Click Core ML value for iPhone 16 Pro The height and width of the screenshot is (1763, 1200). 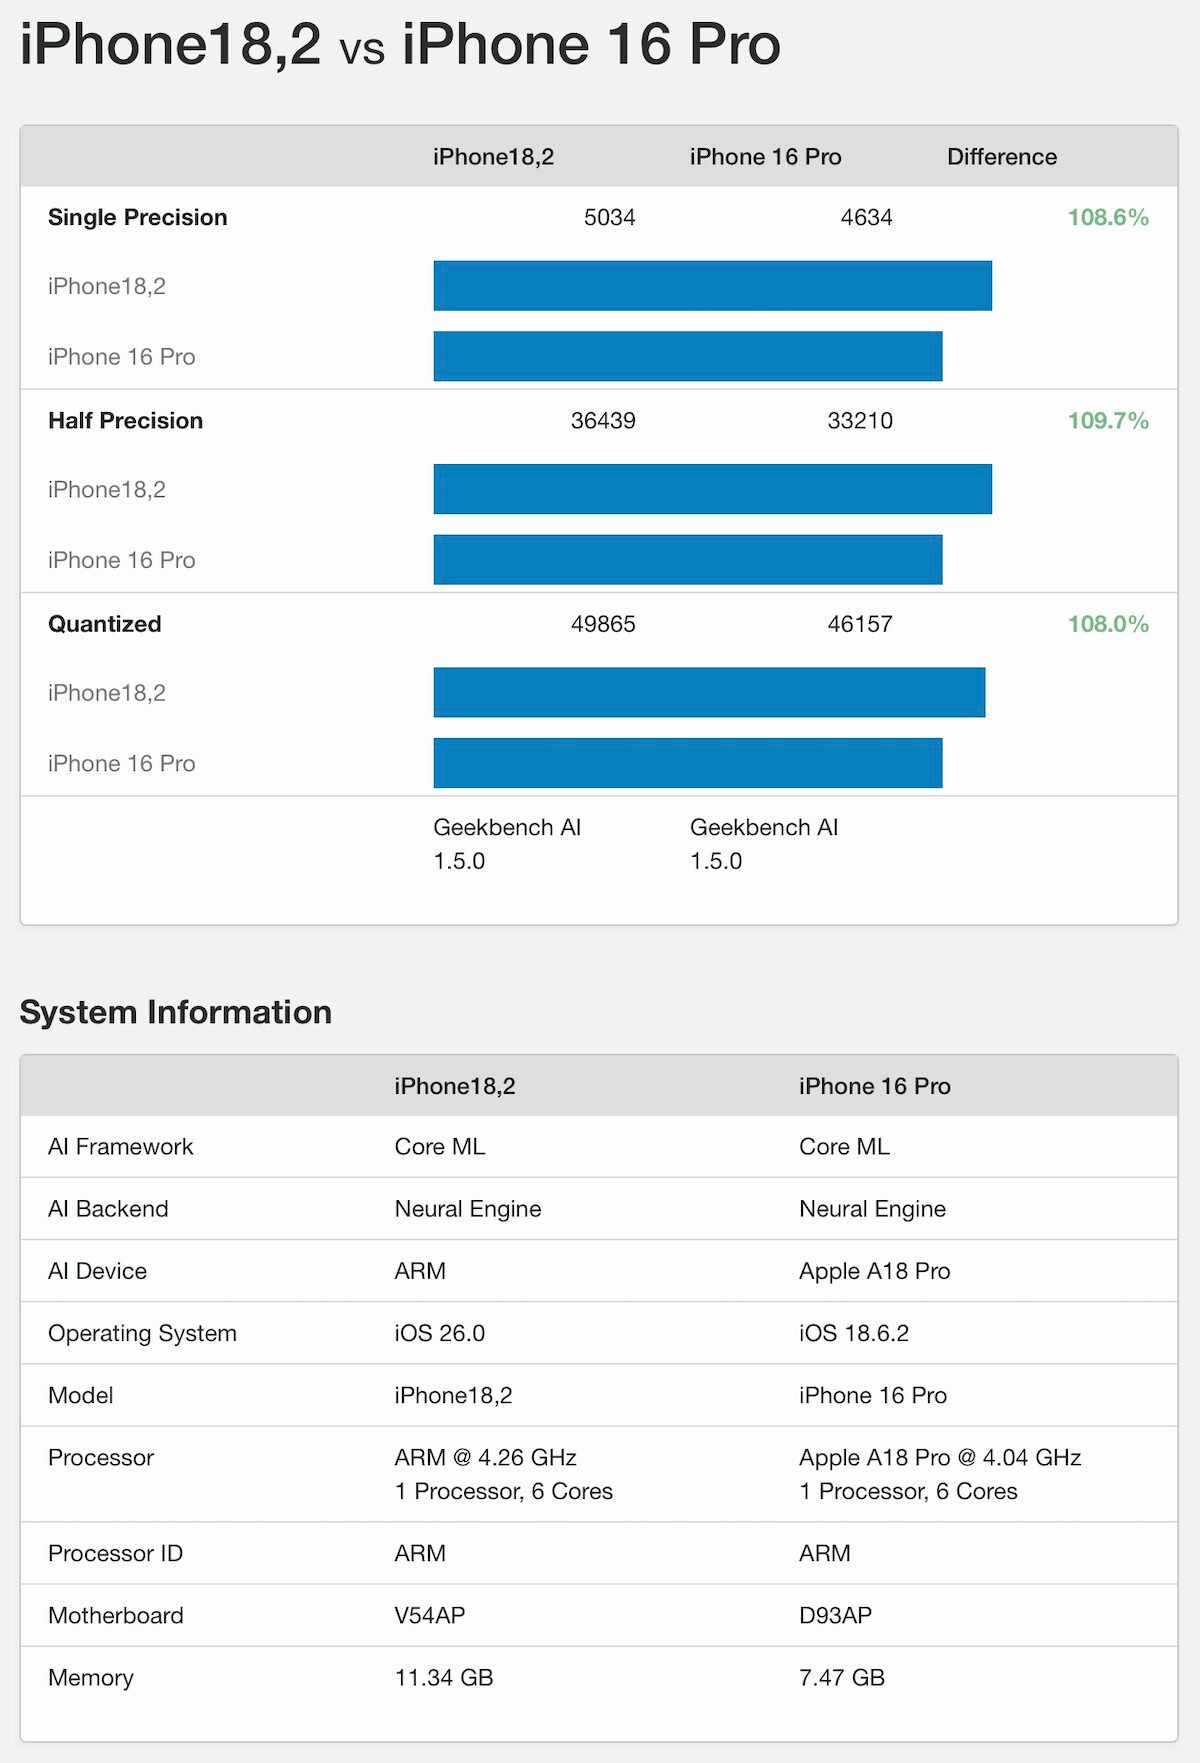point(845,1147)
